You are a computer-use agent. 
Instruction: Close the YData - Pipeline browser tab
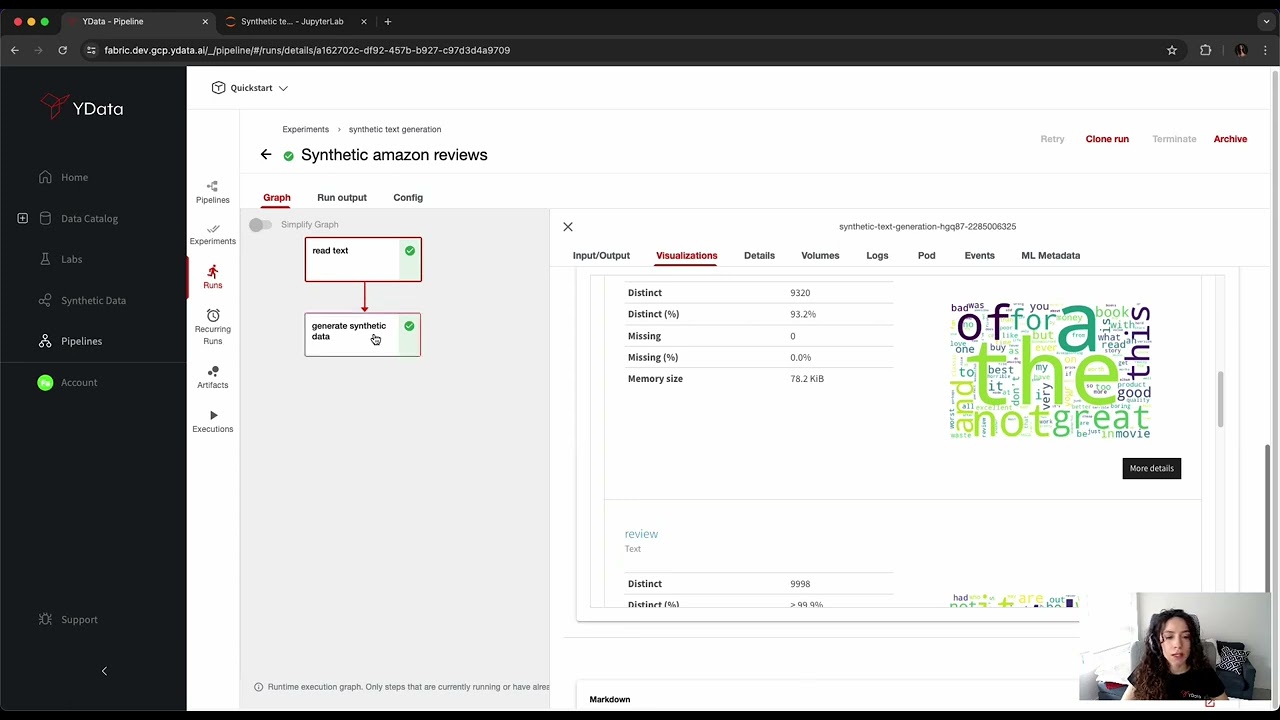coord(205,21)
